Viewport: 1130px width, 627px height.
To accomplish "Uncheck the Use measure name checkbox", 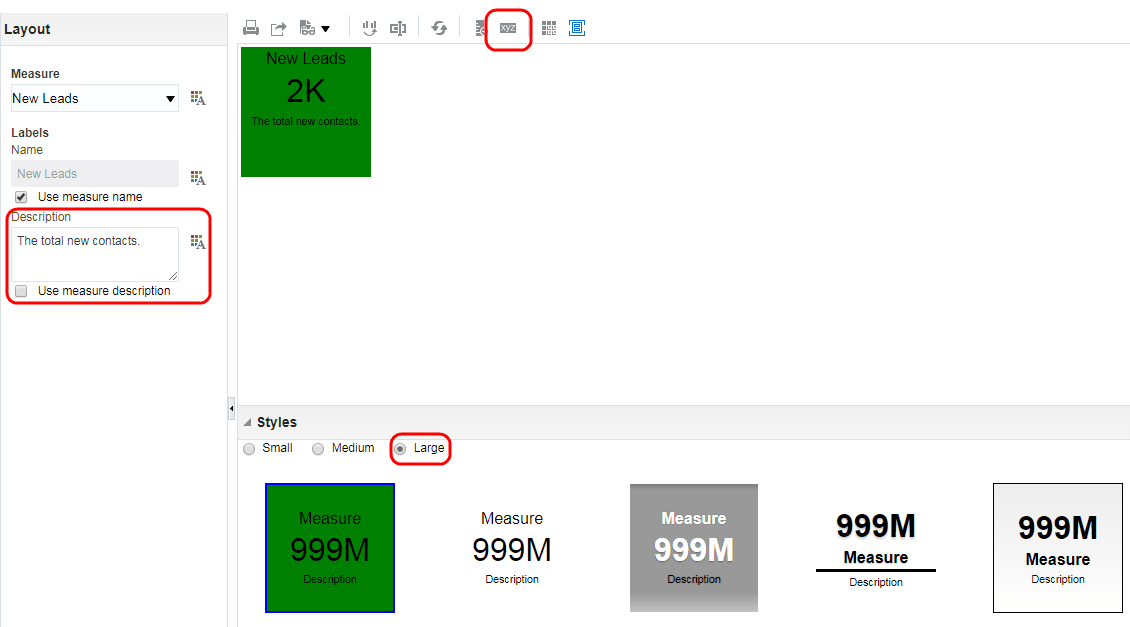I will [20, 196].
